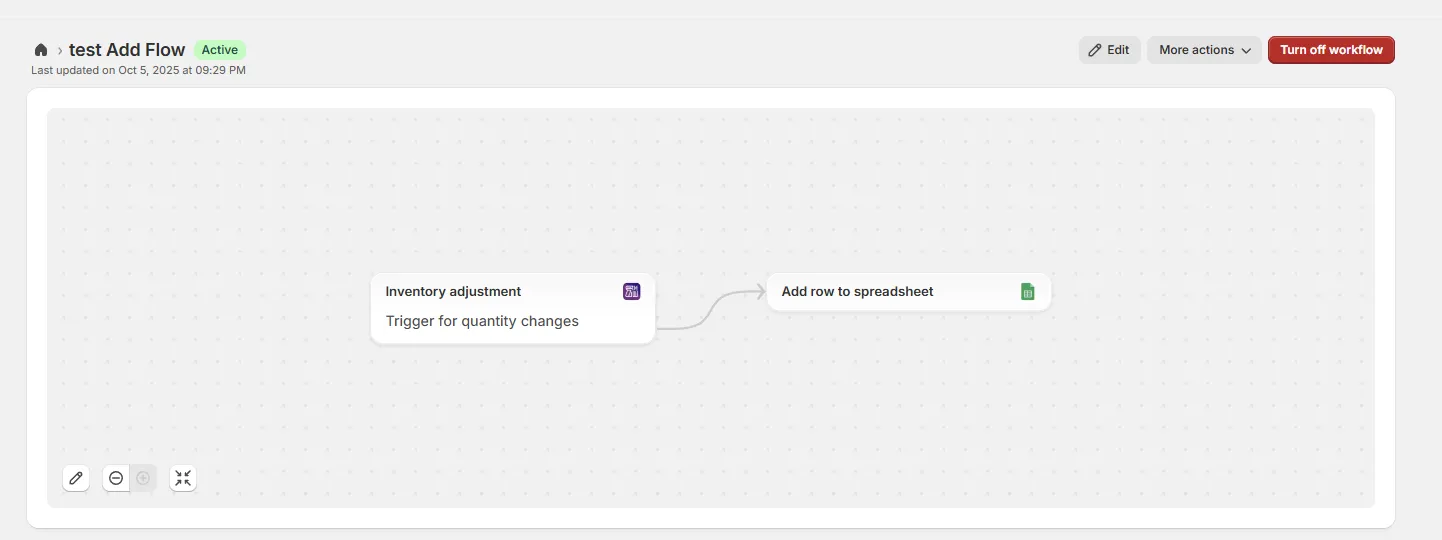Viewport: 1442px width, 540px height.
Task: Click the purple Inventory adjustment app icon
Action: pyautogui.click(x=631, y=291)
